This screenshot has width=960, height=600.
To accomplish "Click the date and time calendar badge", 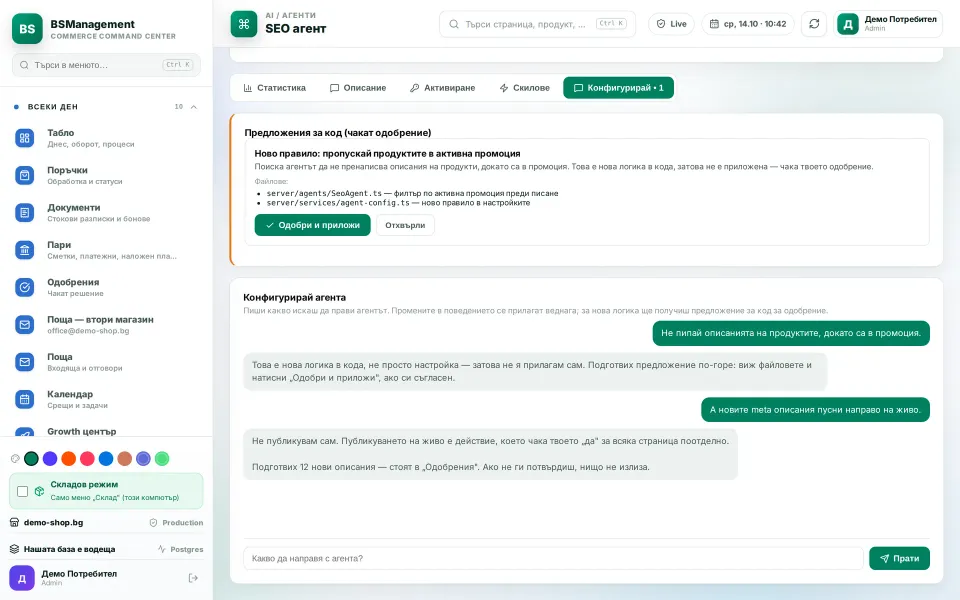I will pyautogui.click(x=748, y=24).
